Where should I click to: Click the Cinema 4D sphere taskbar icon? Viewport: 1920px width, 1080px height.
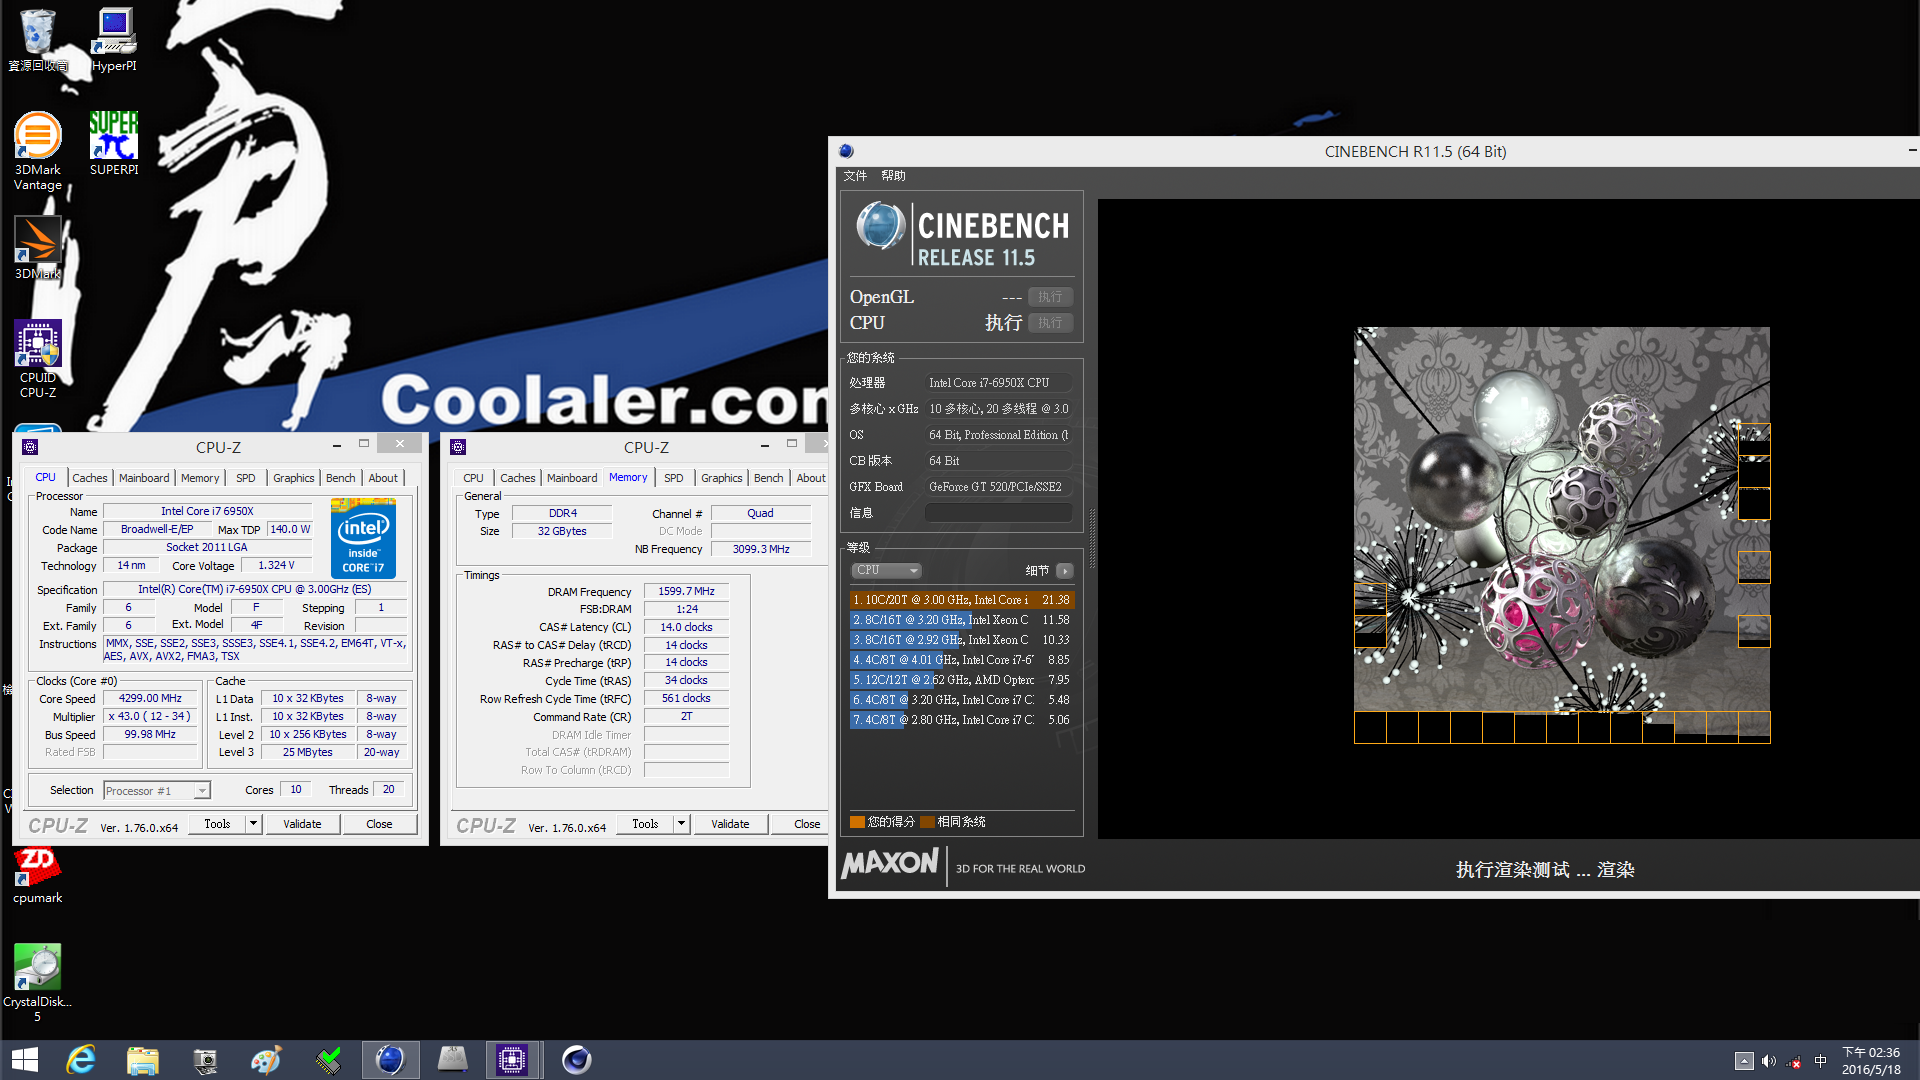tap(576, 1060)
